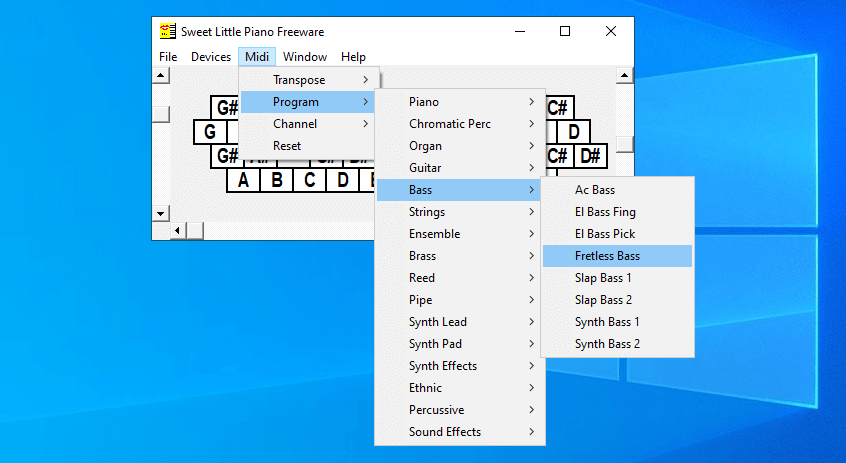
Task: Click the right vertical scrollbar thumb
Action: pos(625,144)
